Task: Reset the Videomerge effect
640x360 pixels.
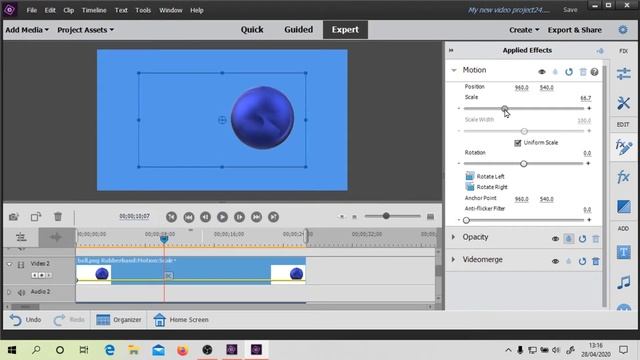Action: [582, 261]
